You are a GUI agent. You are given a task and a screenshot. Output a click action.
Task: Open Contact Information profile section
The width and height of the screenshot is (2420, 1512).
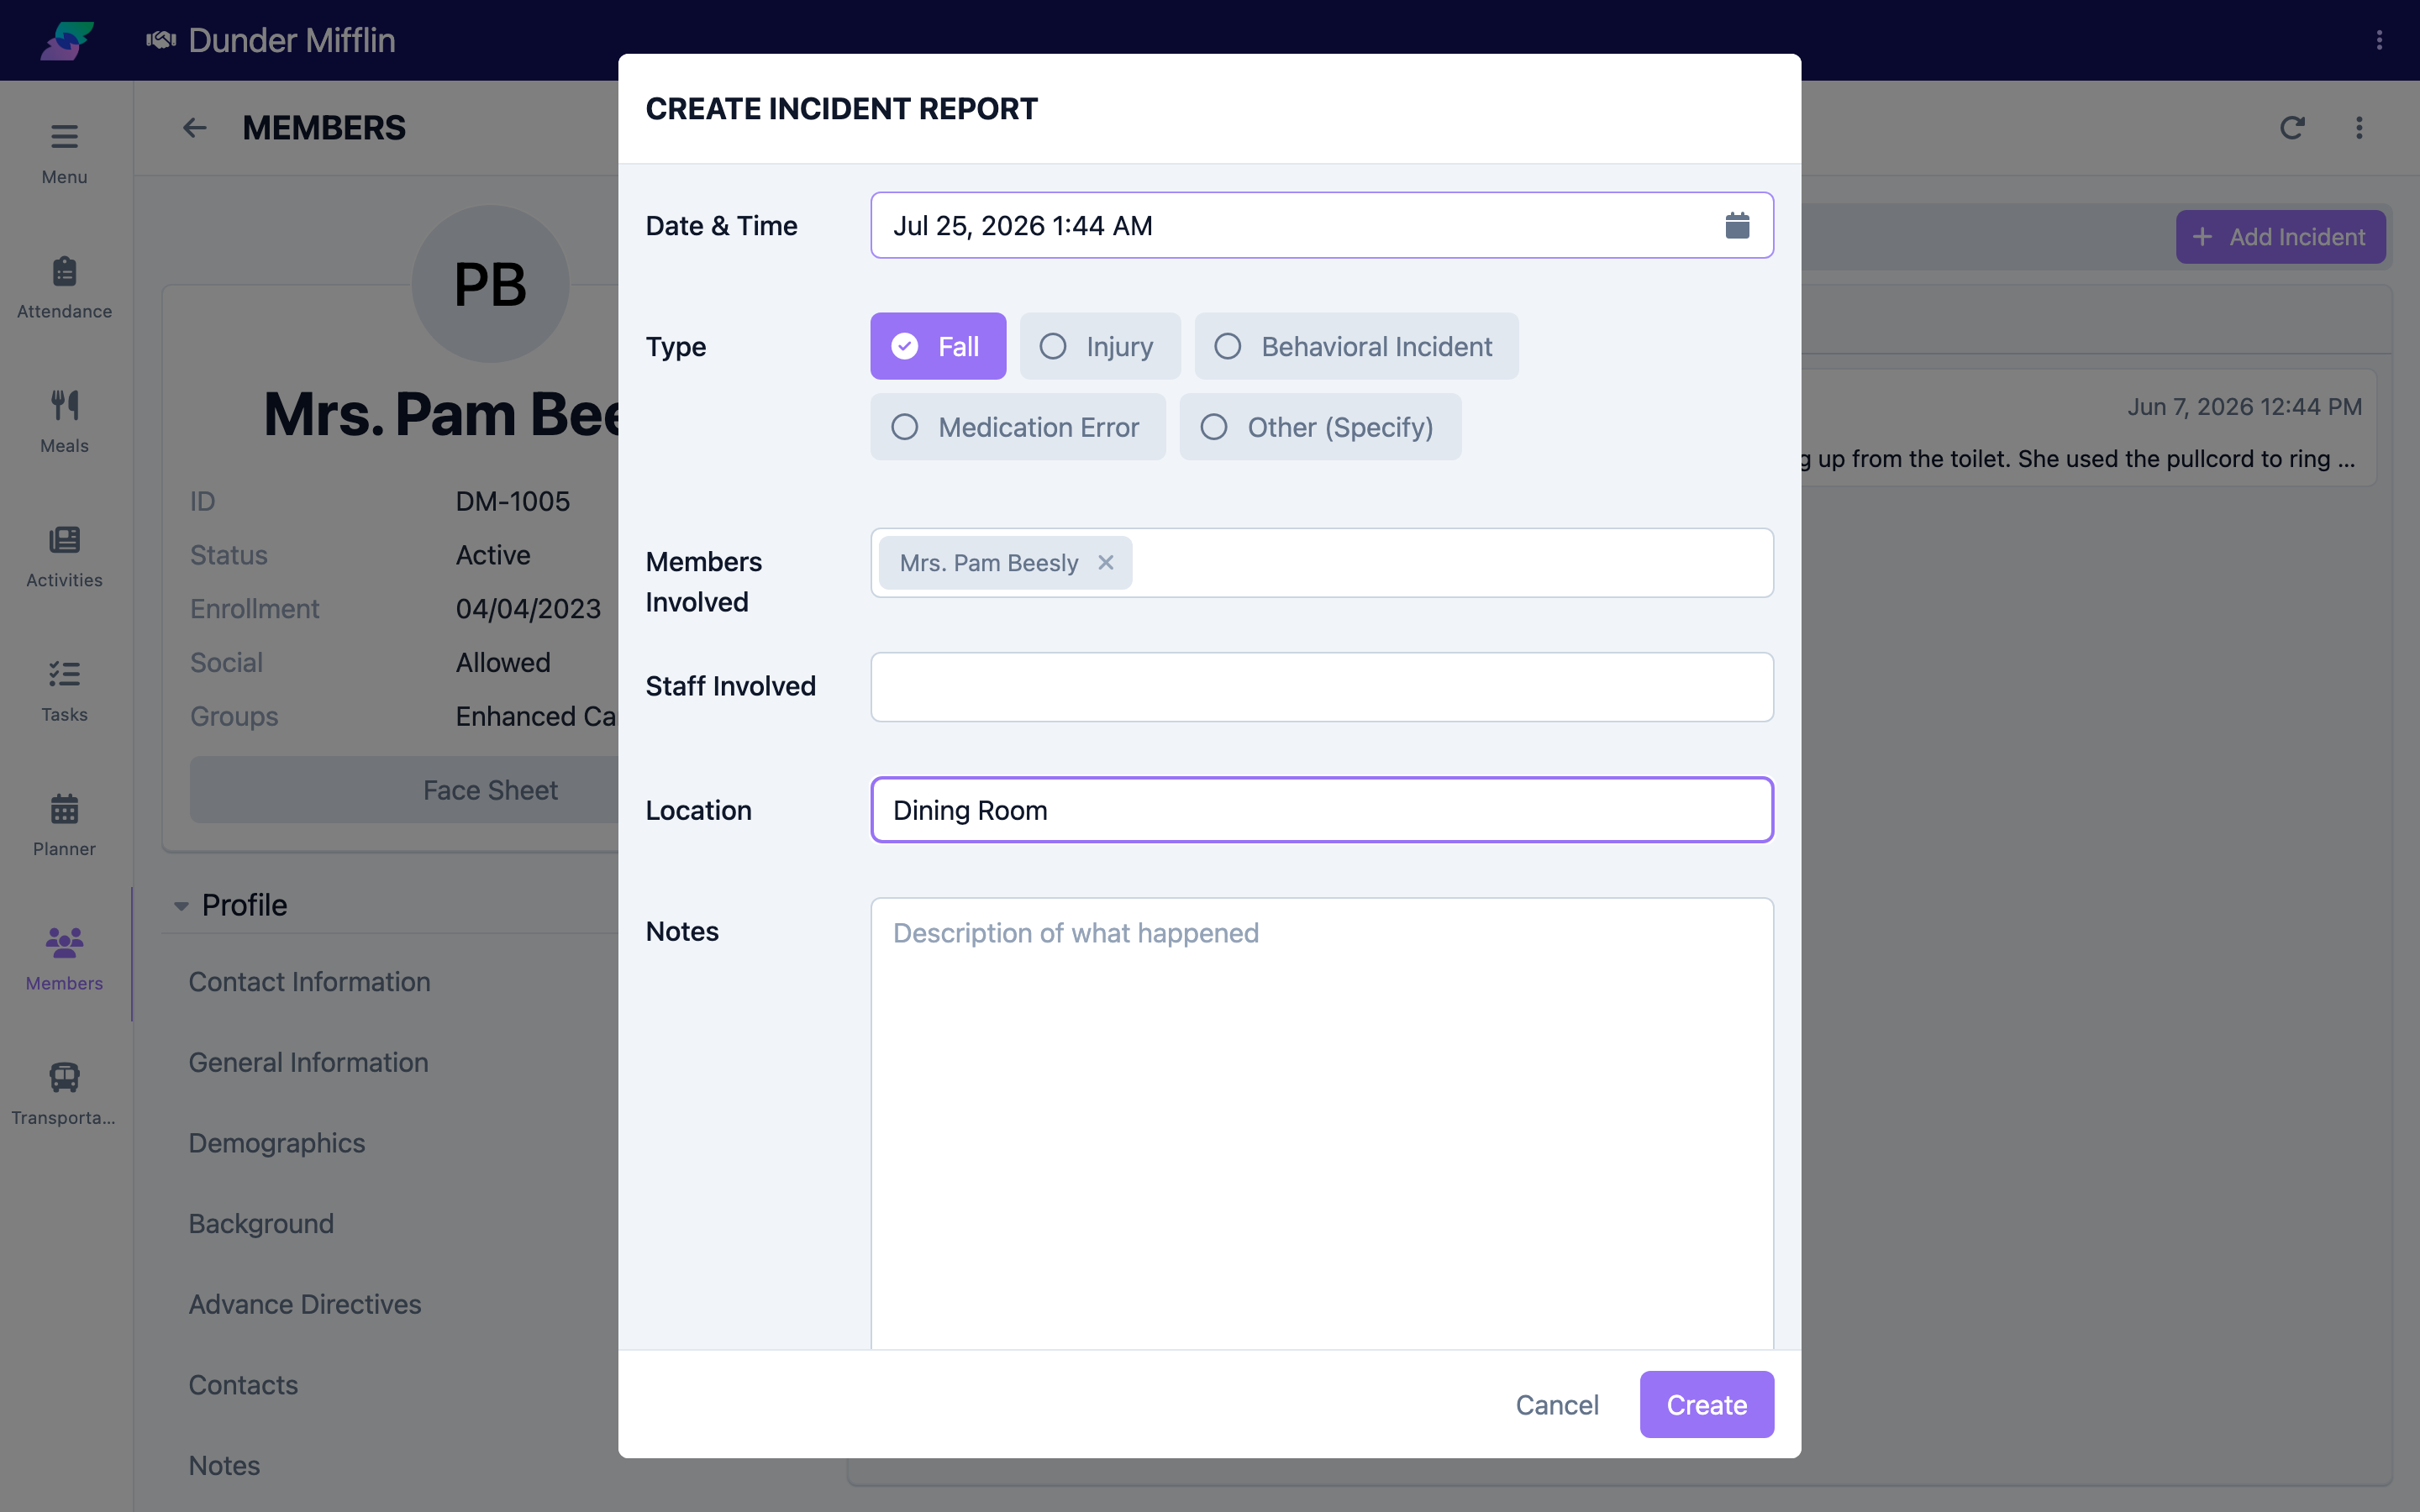(x=309, y=982)
